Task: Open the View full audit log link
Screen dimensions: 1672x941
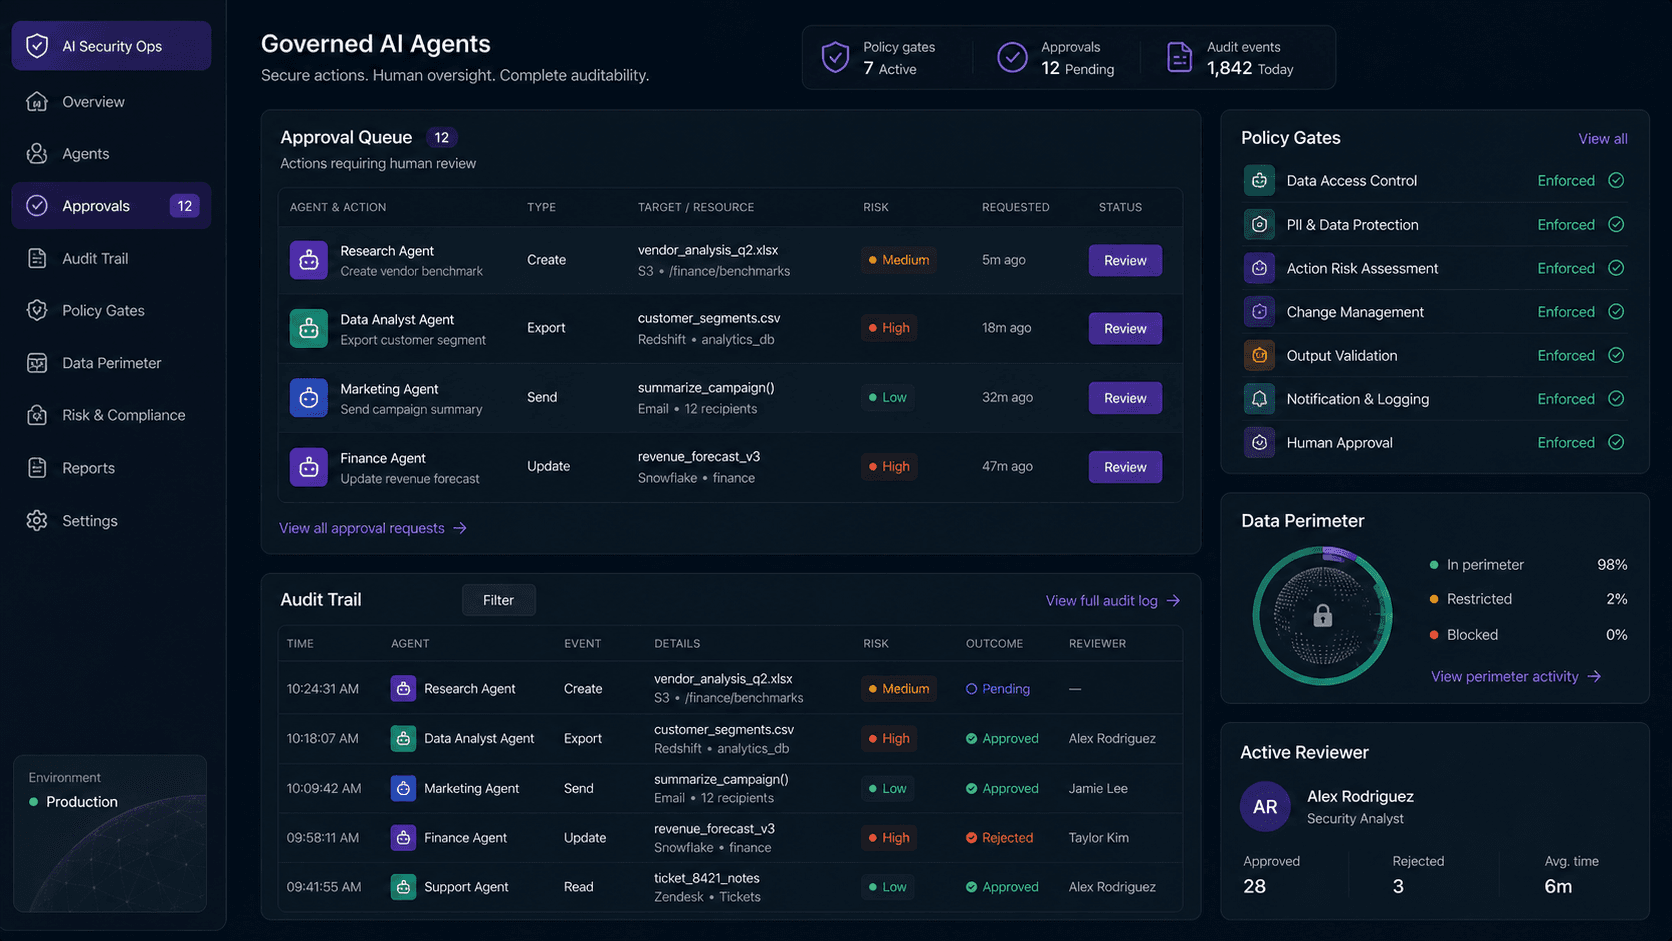Action: pos(1113,601)
